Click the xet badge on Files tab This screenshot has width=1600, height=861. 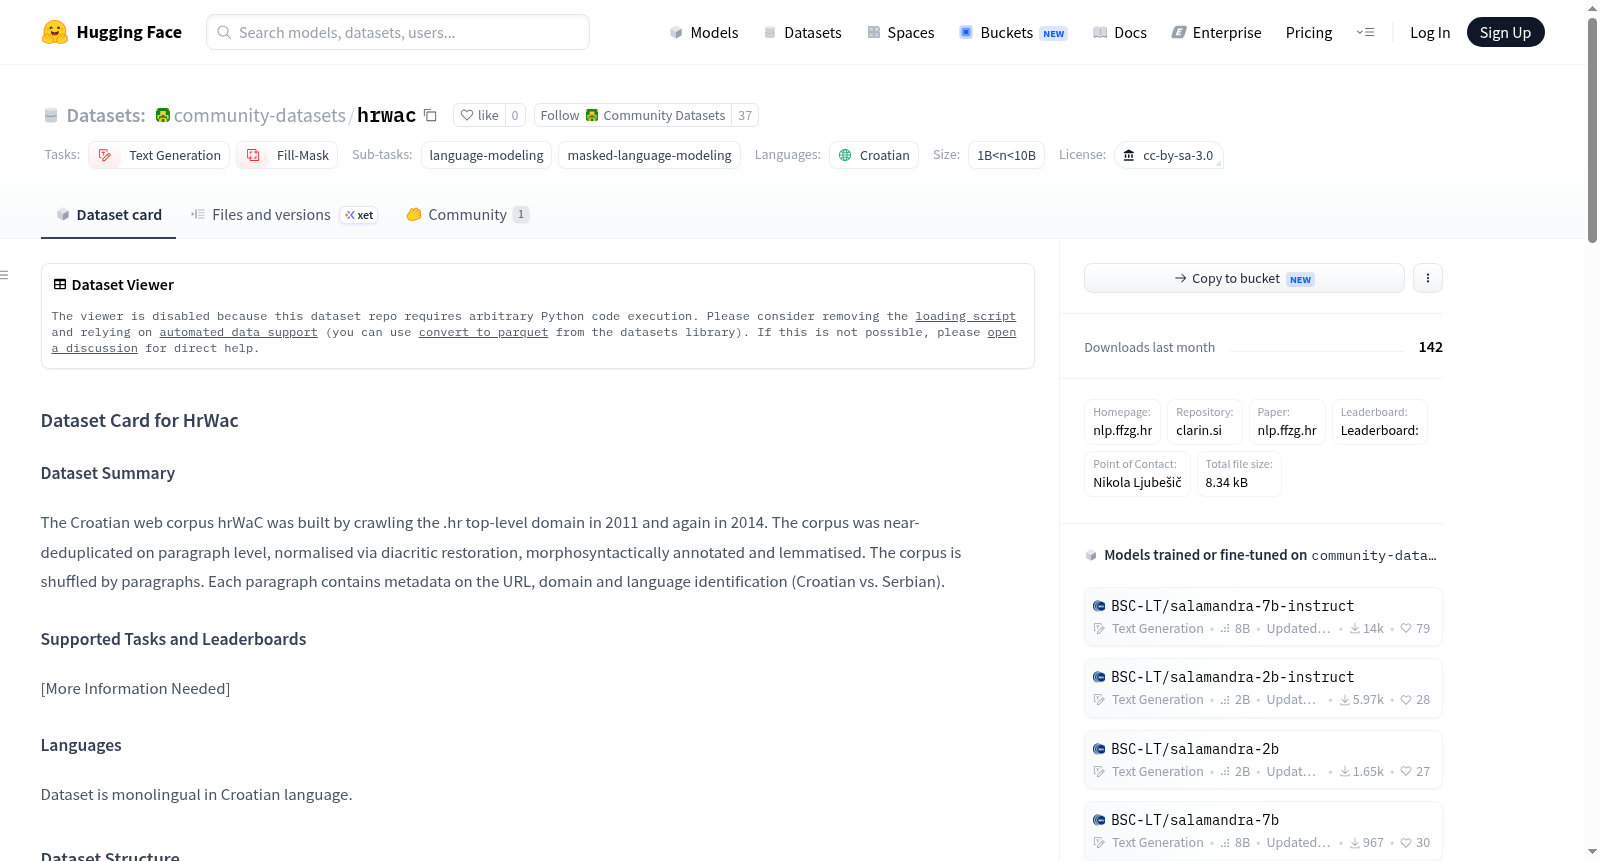tap(359, 215)
